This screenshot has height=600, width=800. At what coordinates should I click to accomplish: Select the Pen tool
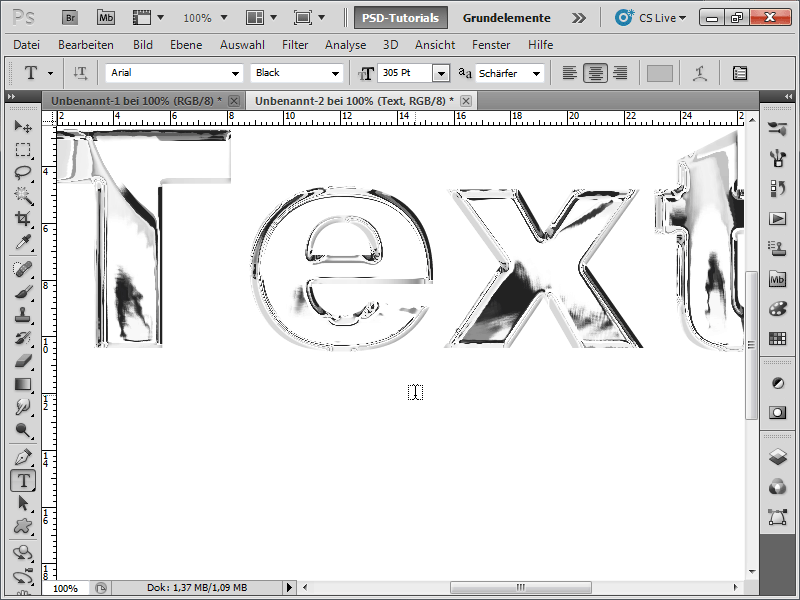pyautogui.click(x=23, y=457)
